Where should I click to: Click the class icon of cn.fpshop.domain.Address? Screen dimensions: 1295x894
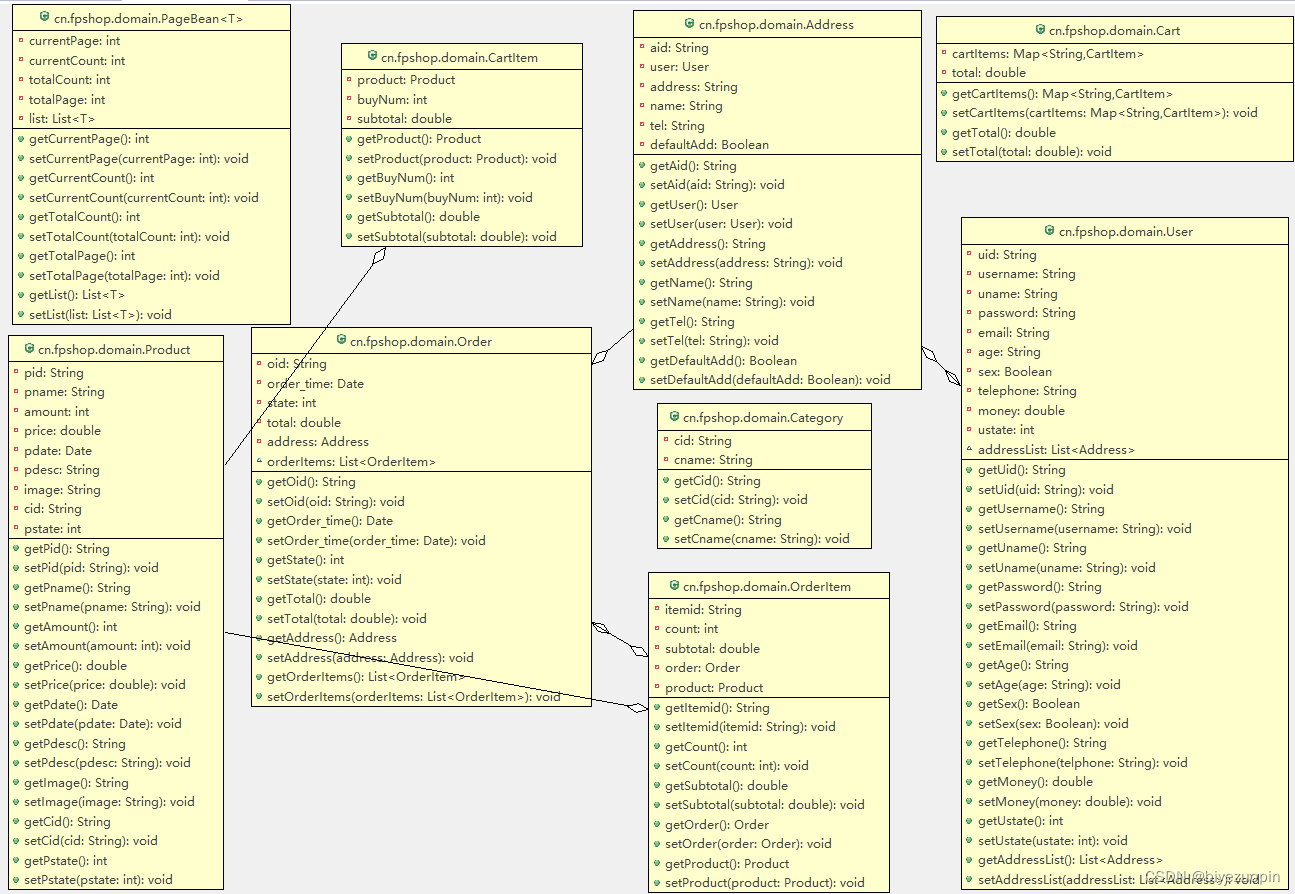pyautogui.click(x=689, y=24)
